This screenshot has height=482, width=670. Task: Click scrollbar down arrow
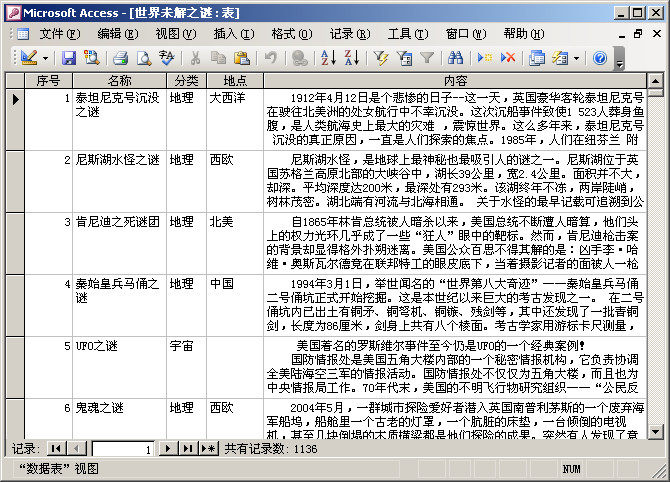[655, 431]
